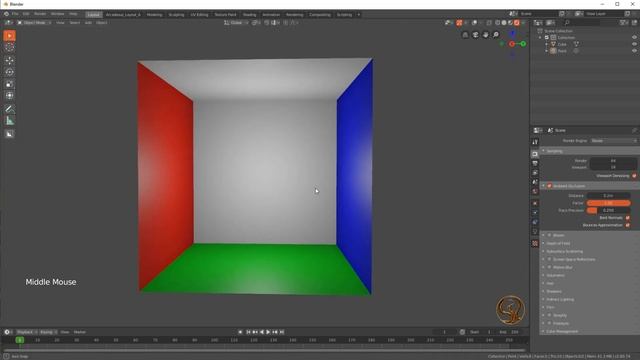Open the Scene properties tab icon
Viewport: 640px width, 360px height.
click(x=535, y=182)
